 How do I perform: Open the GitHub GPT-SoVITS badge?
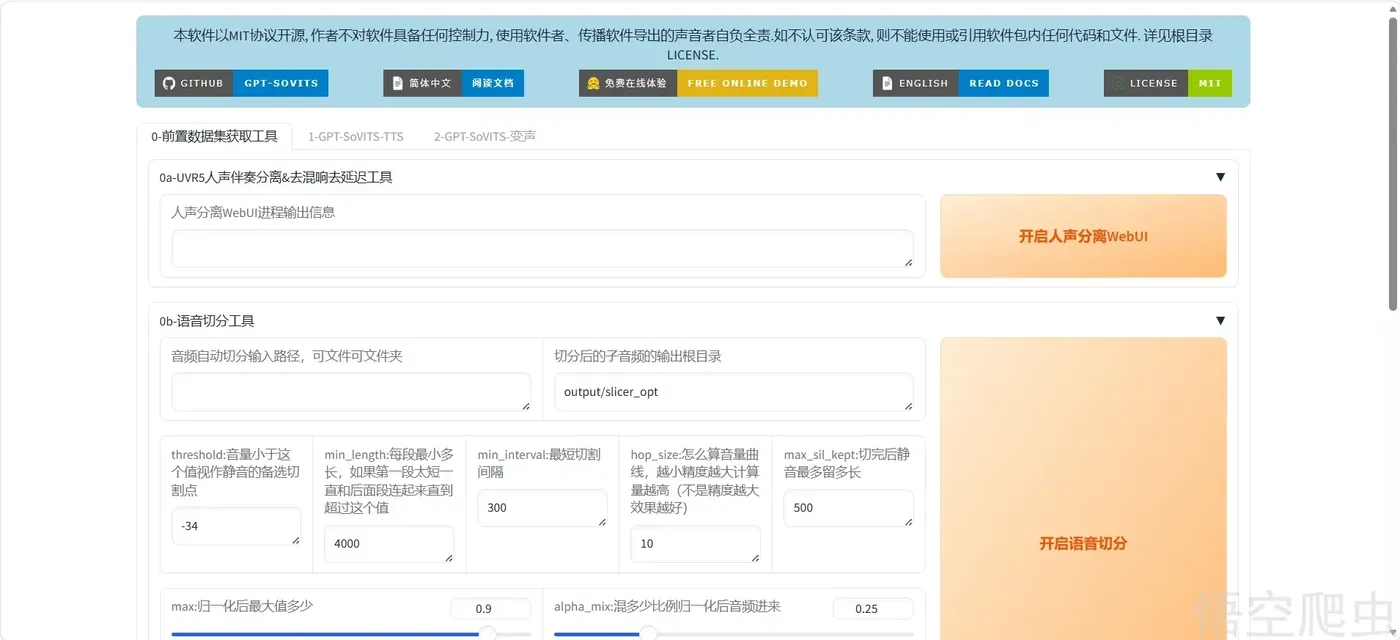tap(241, 83)
